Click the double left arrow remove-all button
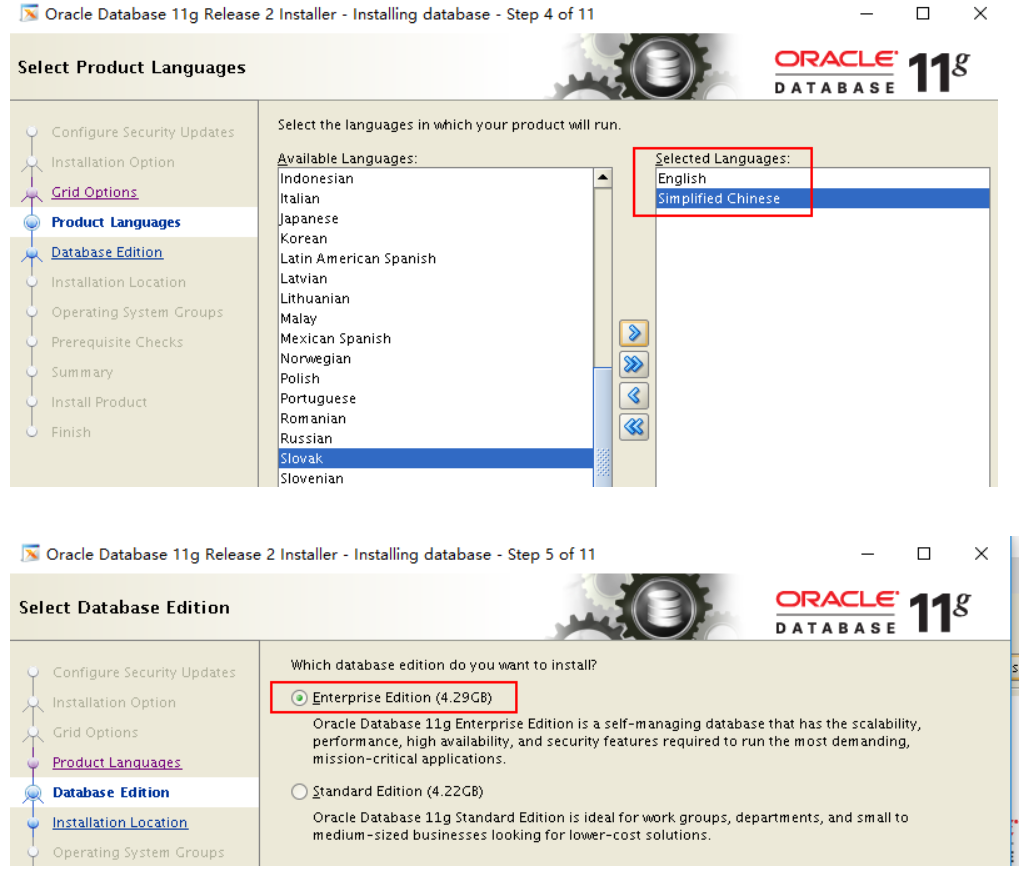This screenshot has width=1029, height=874. point(633,427)
